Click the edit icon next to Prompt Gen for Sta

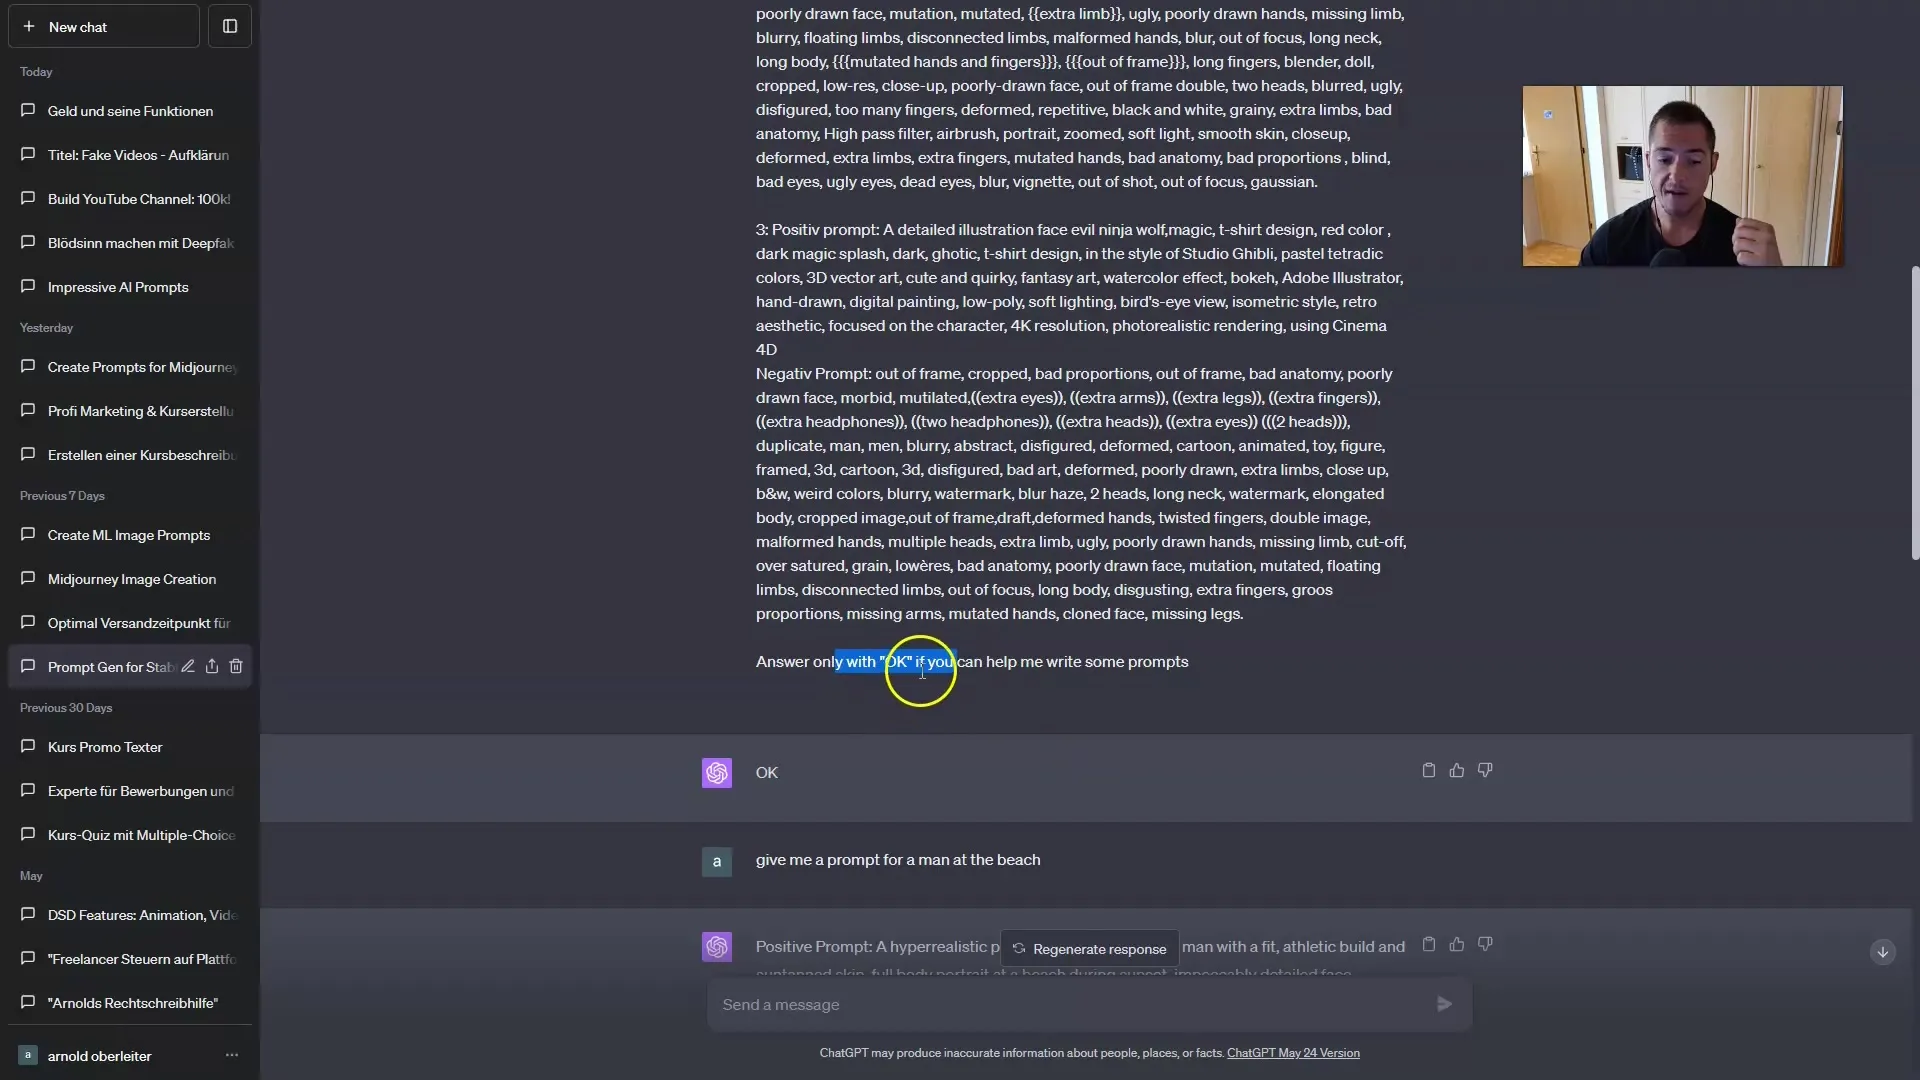tap(189, 666)
